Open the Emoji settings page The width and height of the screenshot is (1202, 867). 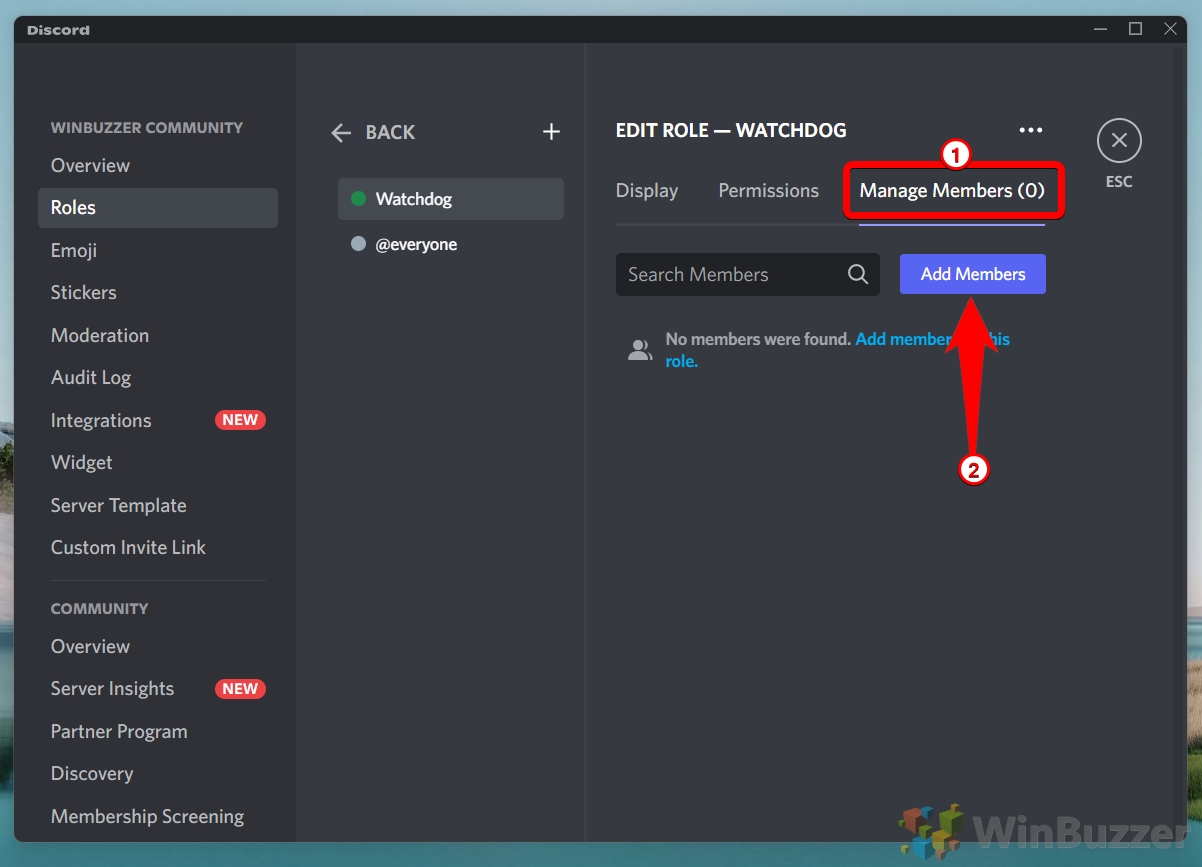(158, 250)
